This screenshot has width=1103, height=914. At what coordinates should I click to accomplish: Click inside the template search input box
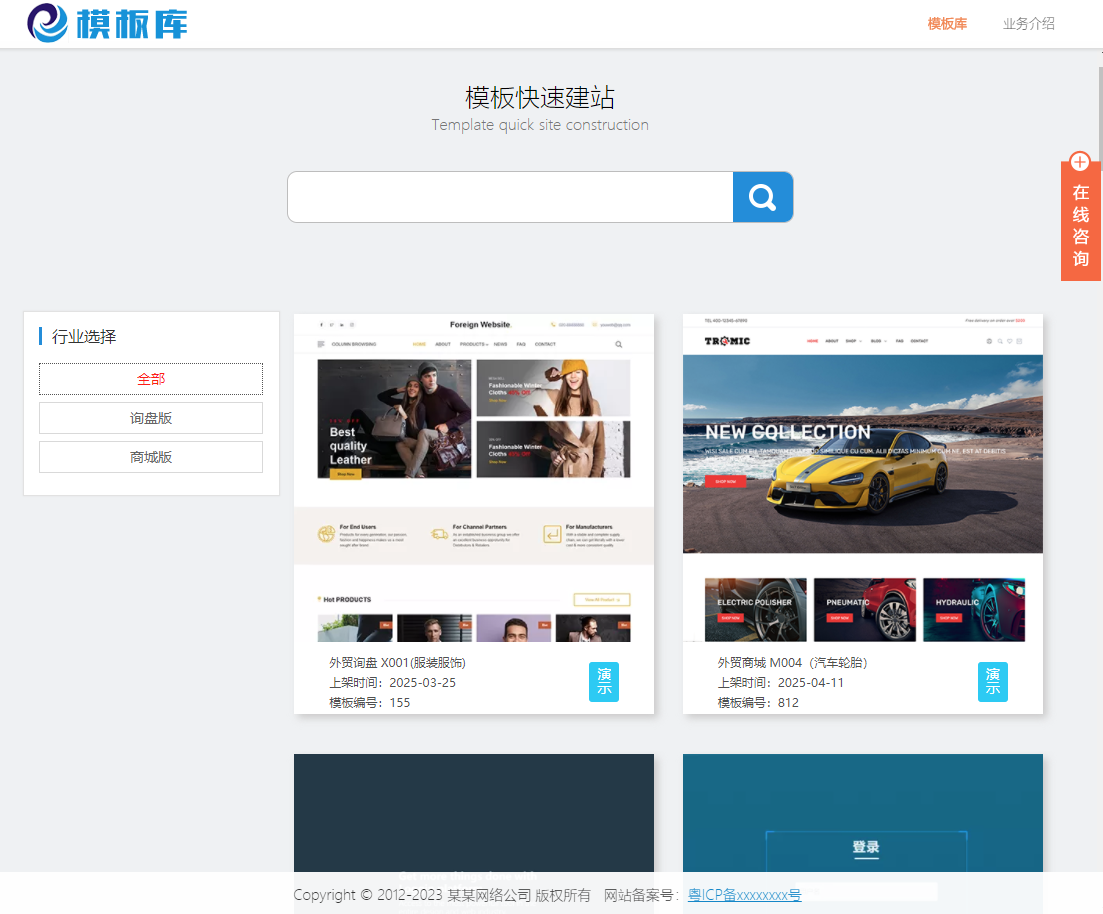(510, 197)
